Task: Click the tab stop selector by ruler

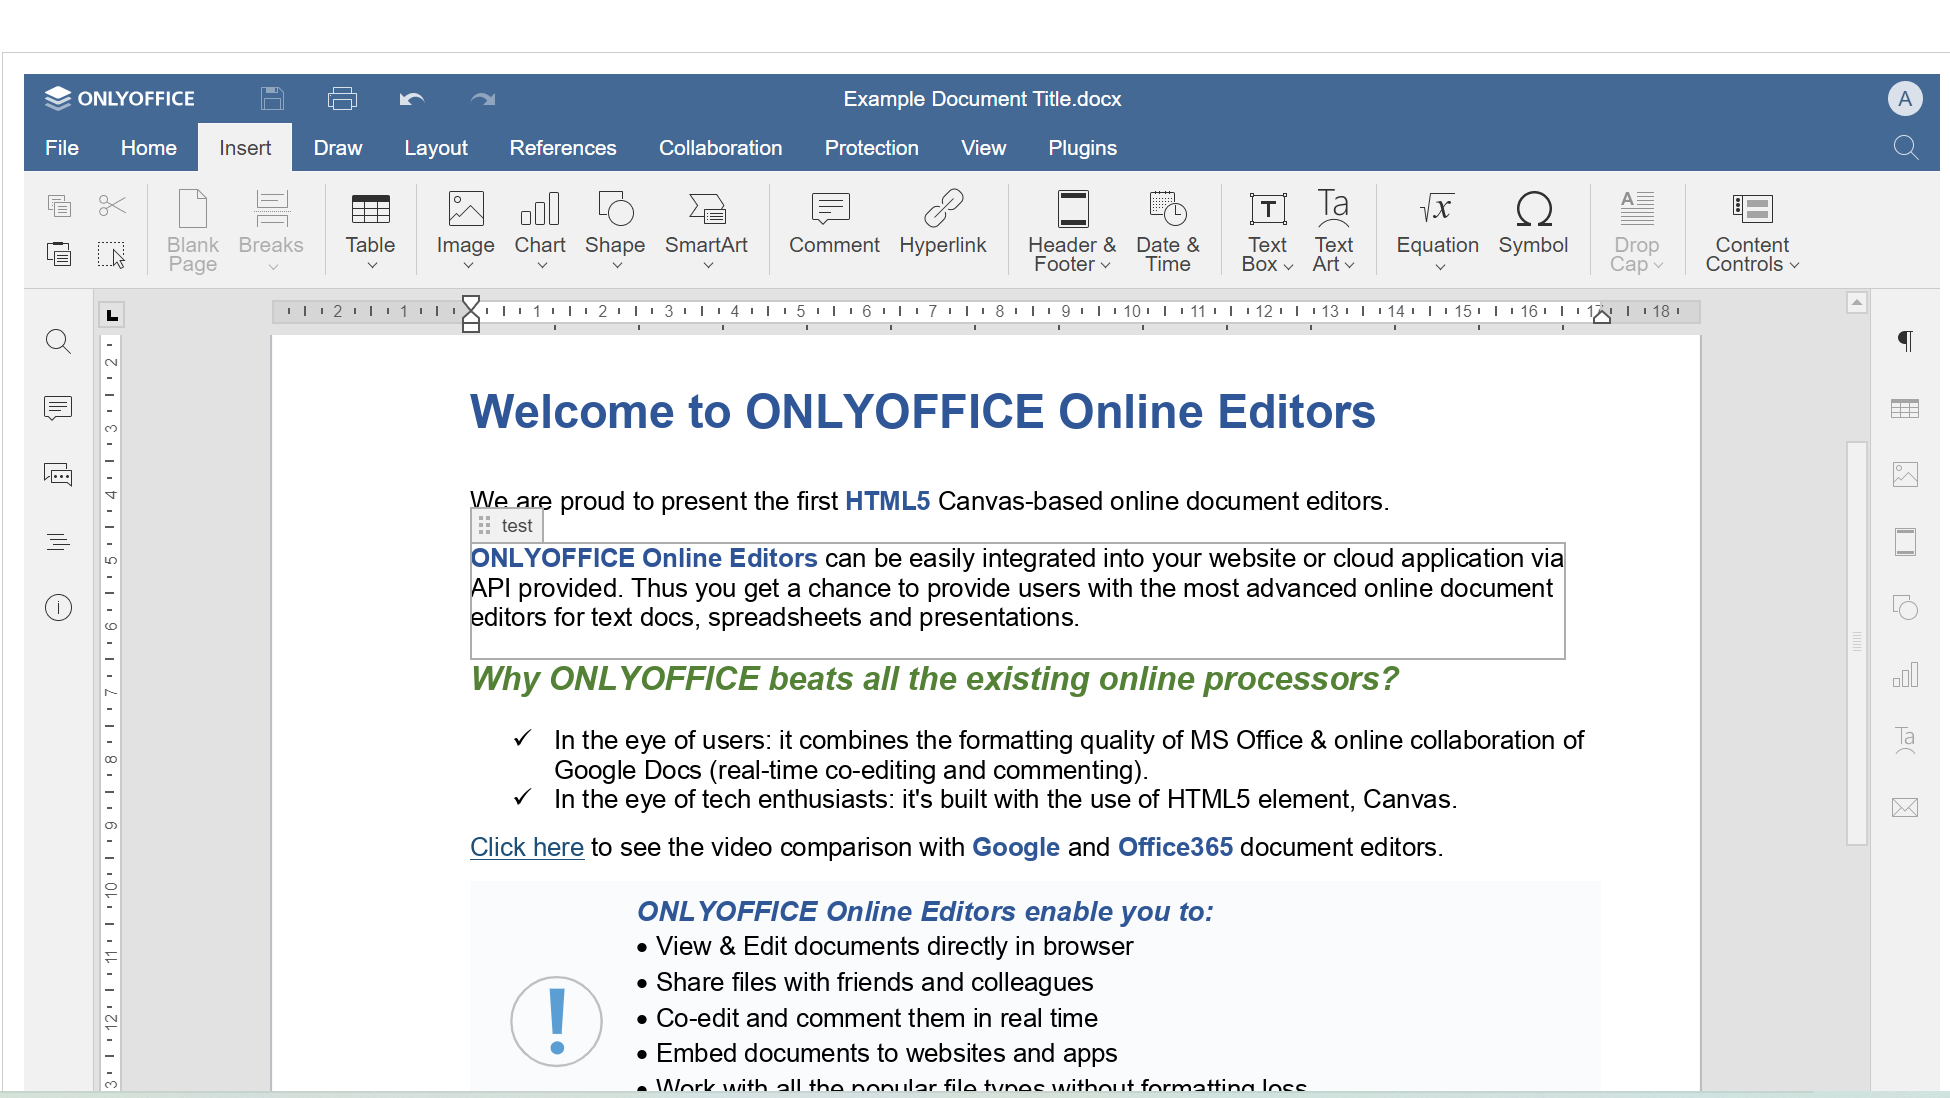Action: point(112,315)
